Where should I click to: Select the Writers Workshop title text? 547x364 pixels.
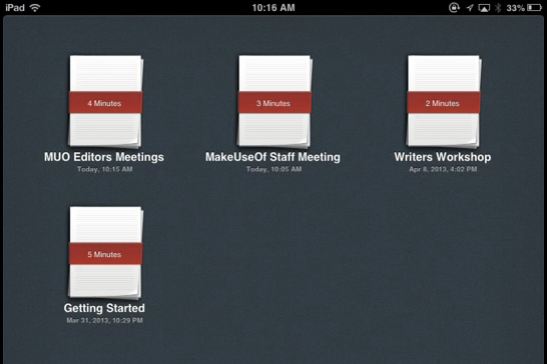click(443, 157)
